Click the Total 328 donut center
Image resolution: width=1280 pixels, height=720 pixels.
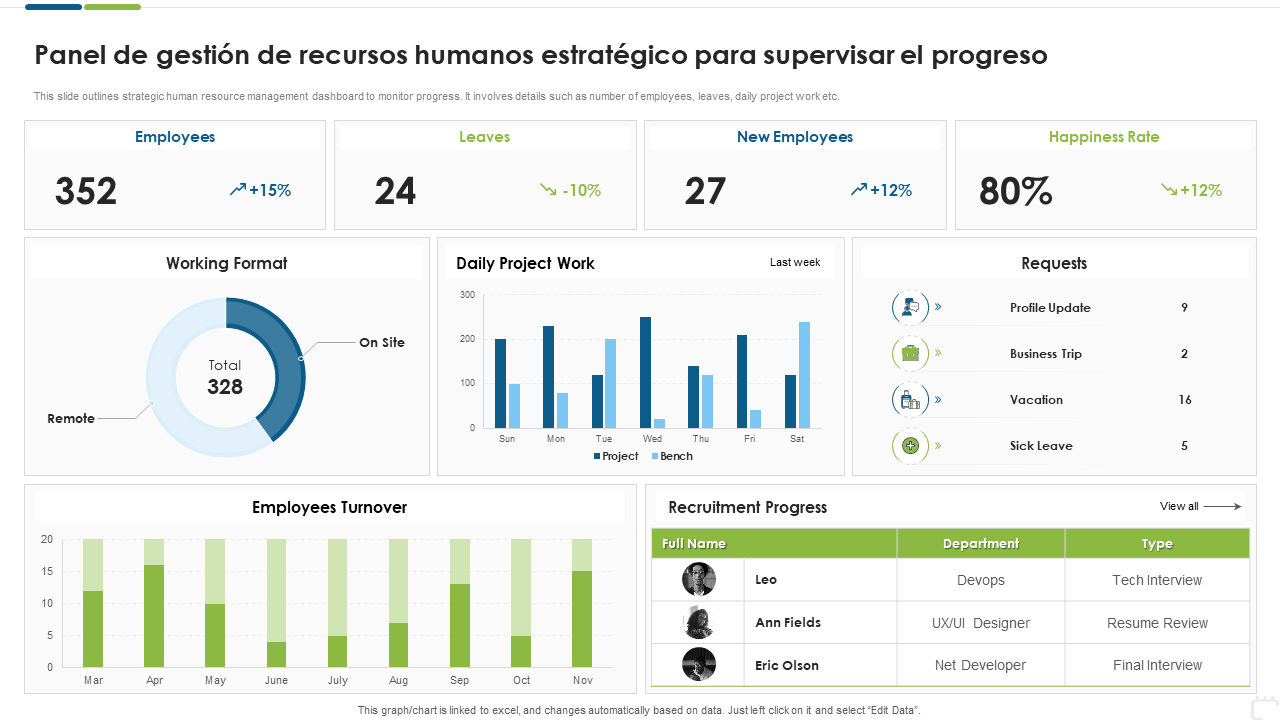coord(225,377)
